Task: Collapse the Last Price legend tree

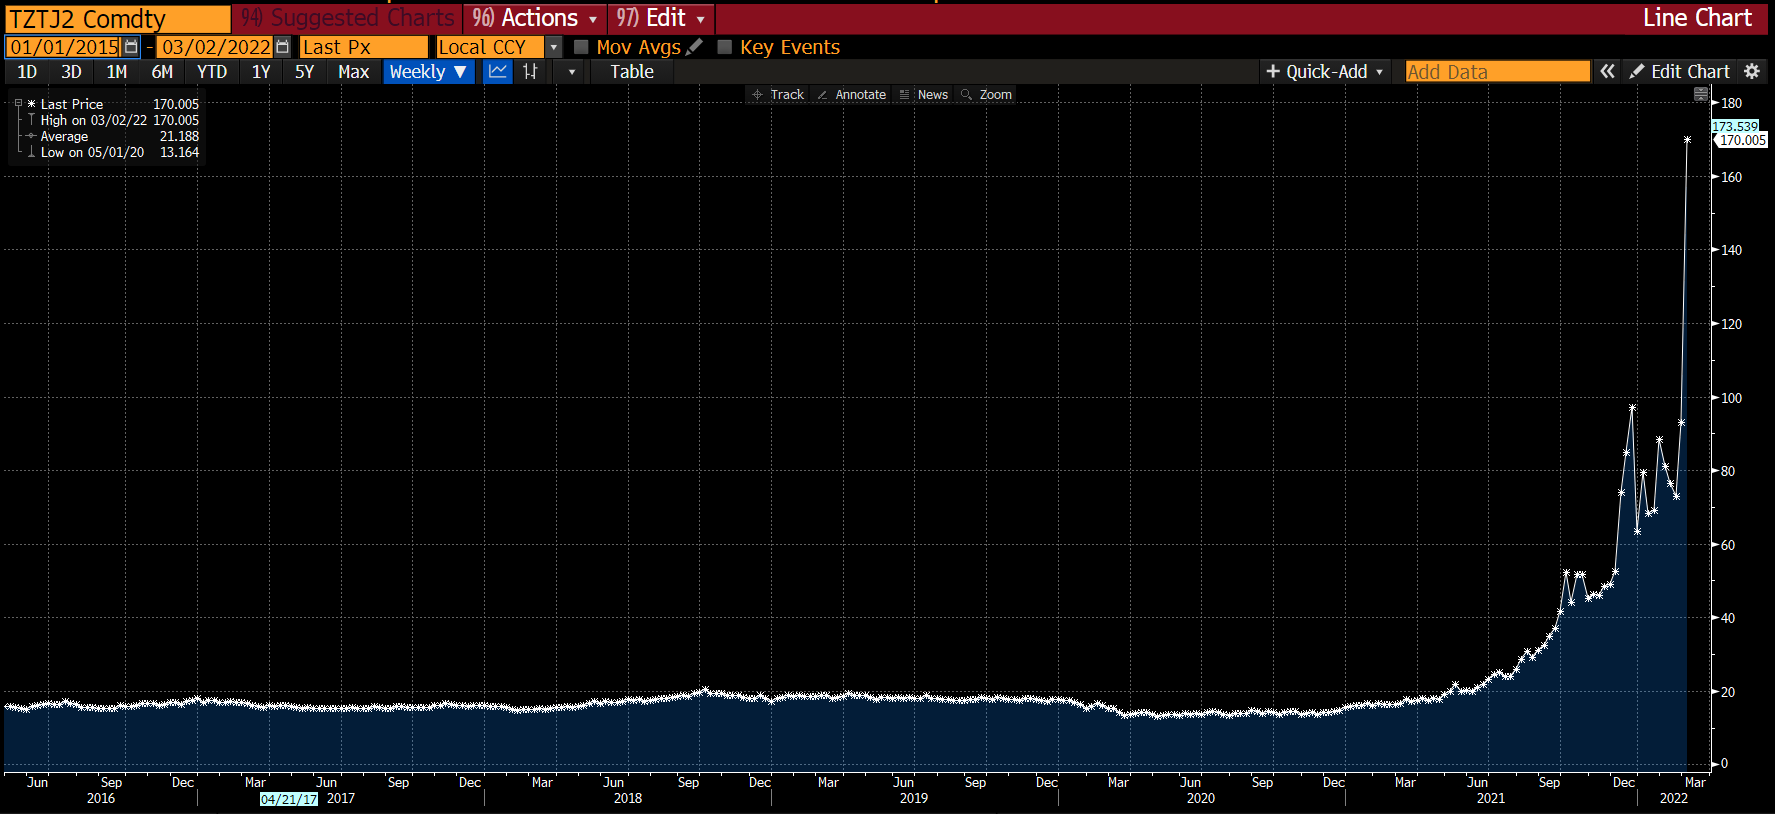Action: tap(18, 104)
